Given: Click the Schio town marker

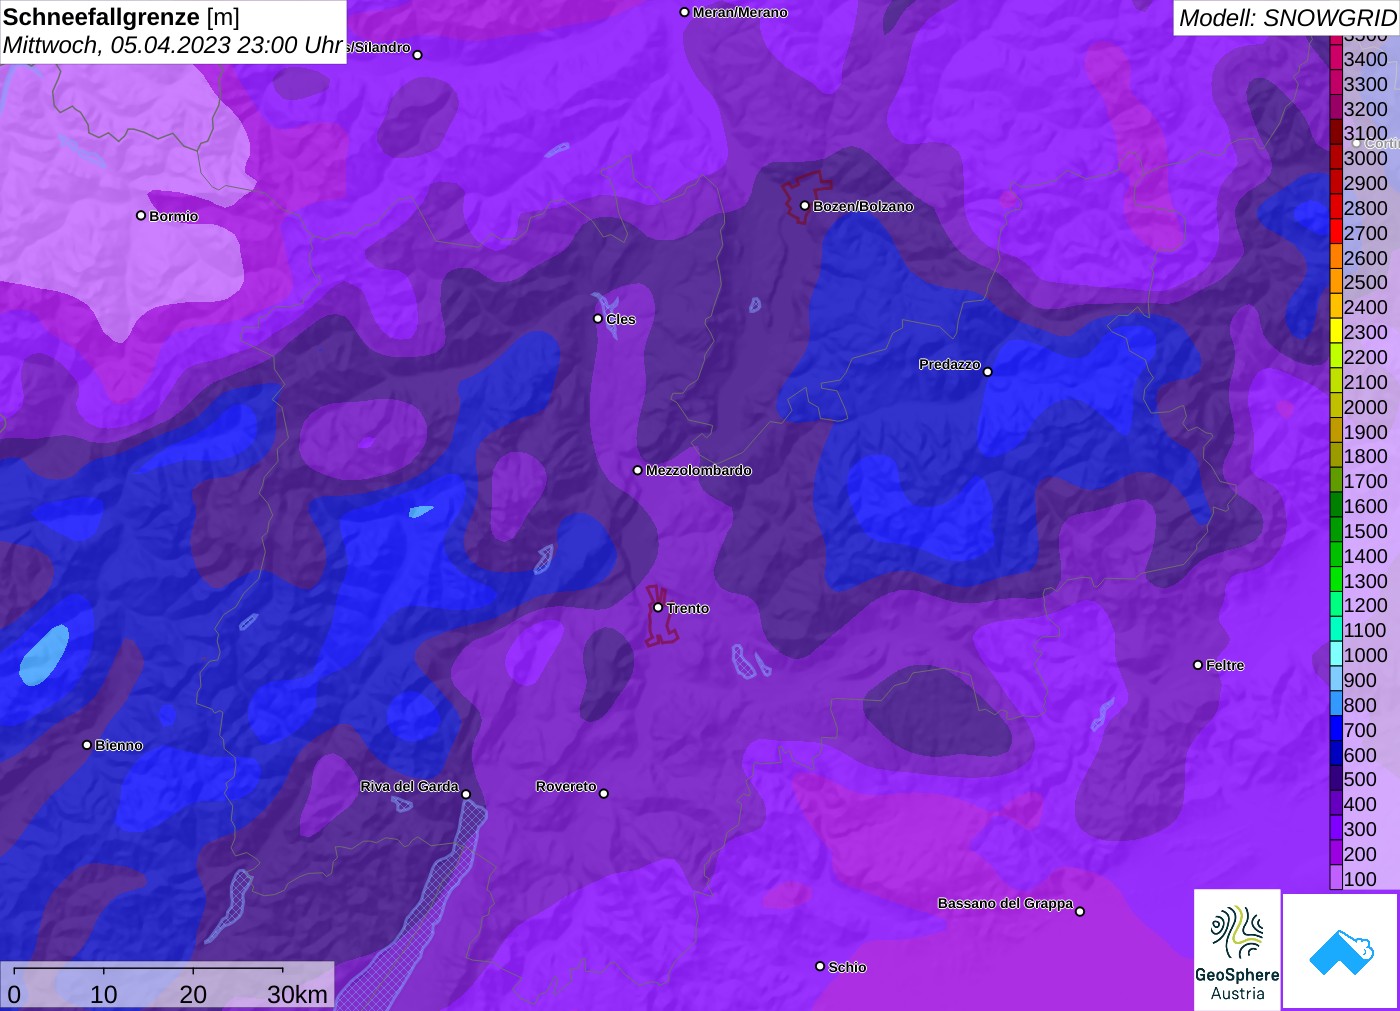Looking at the screenshot, I should coord(820,967).
